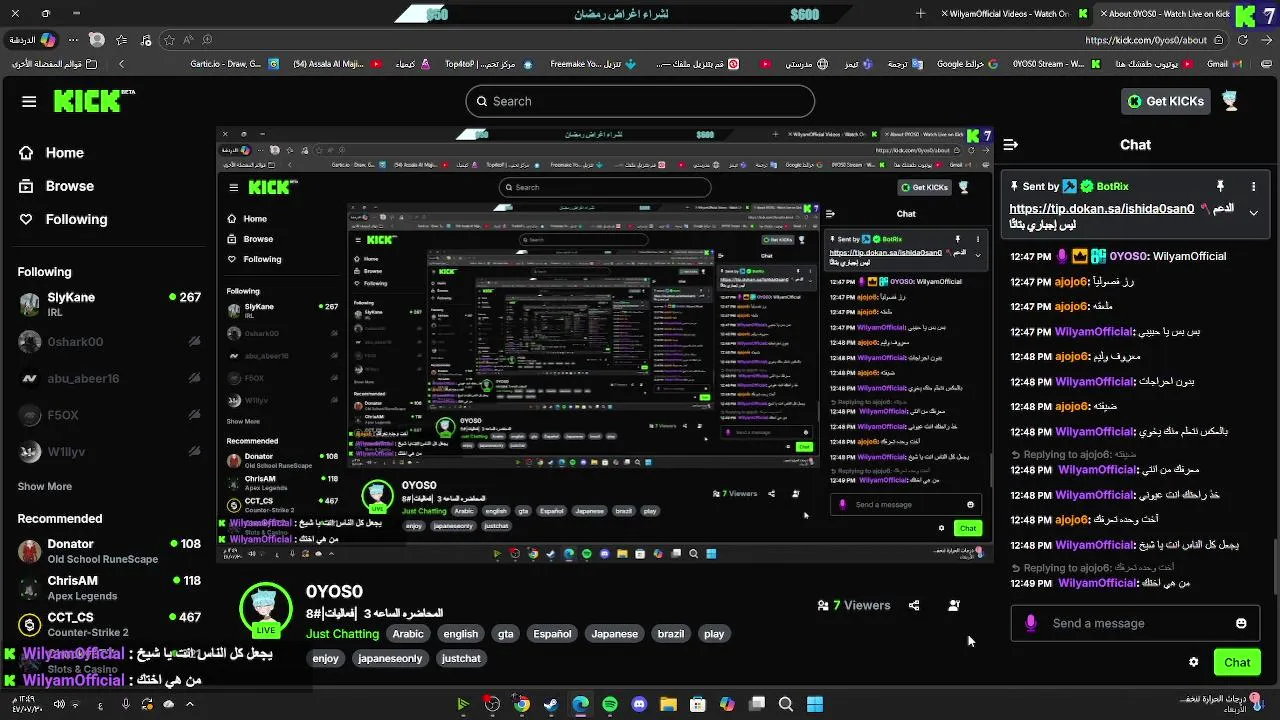This screenshot has width=1280, height=720.
Task: Click the purple chat identity icon
Action: pos(1031,623)
